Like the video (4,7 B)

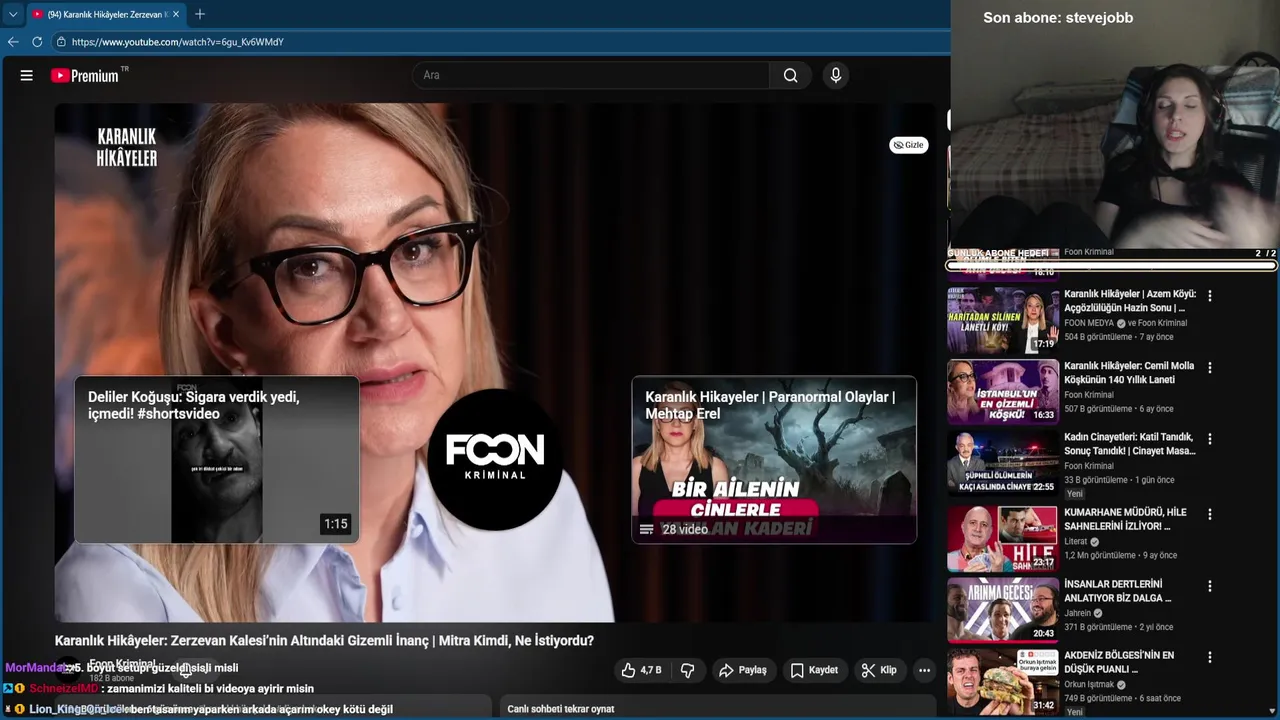[x=641, y=670]
